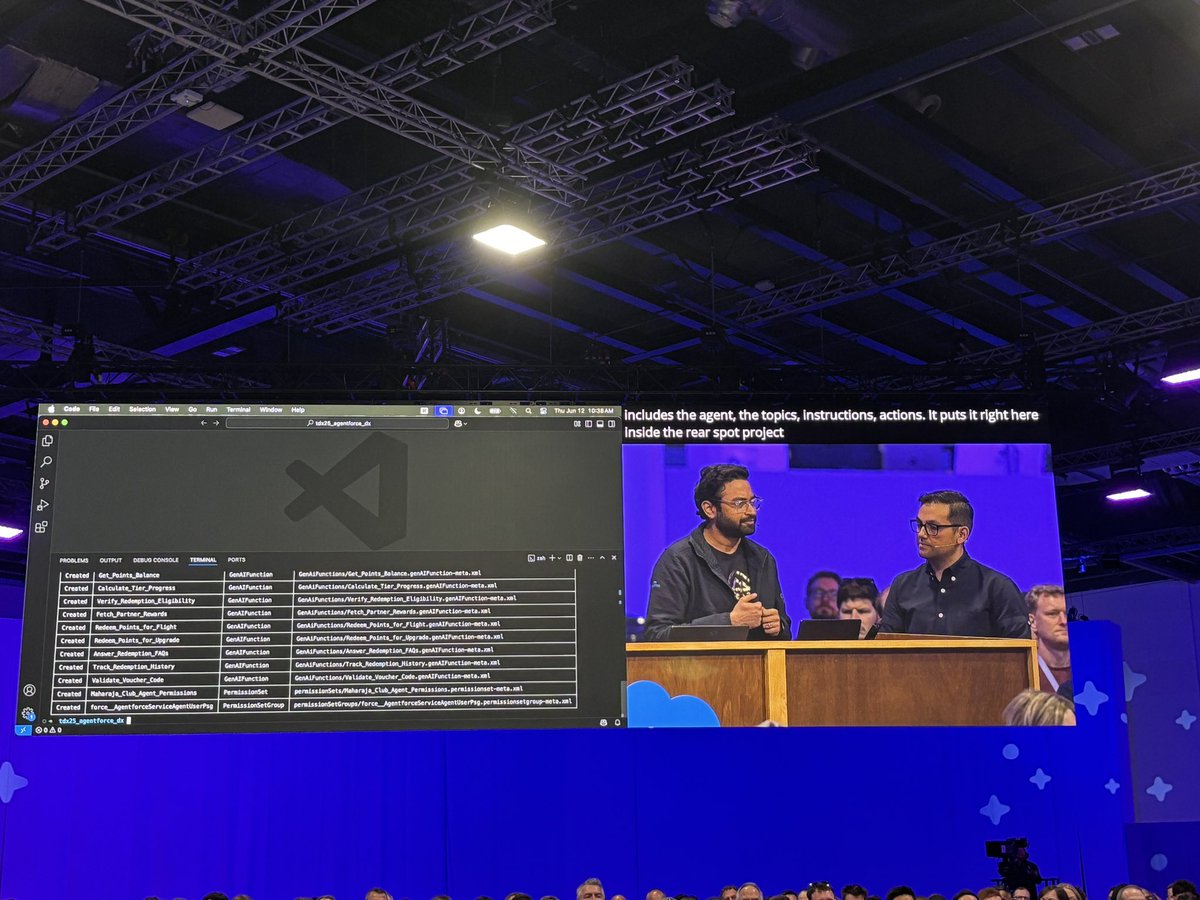Click the remote window indicator in status bar

pyautogui.click(x=23, y=730)
